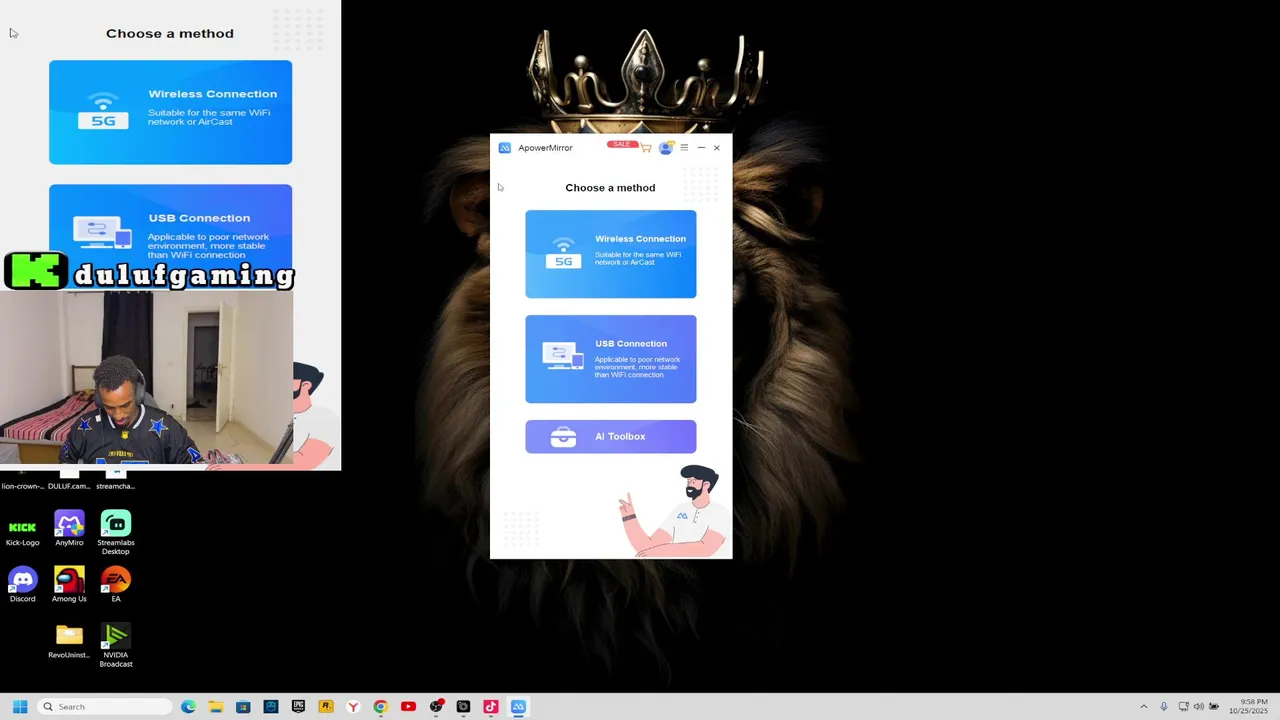Select Streamlabs Desktop shortcut

coord(116,533)
